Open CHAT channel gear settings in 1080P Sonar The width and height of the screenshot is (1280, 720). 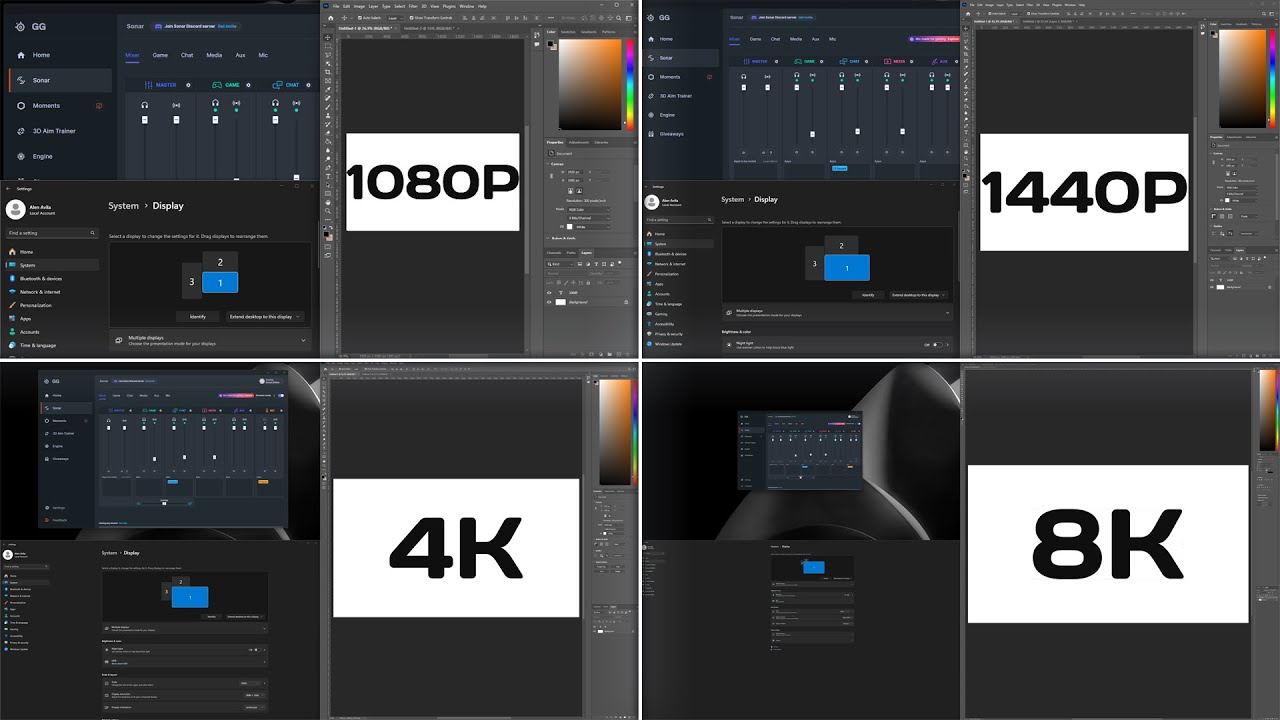(x=308, y=85)
